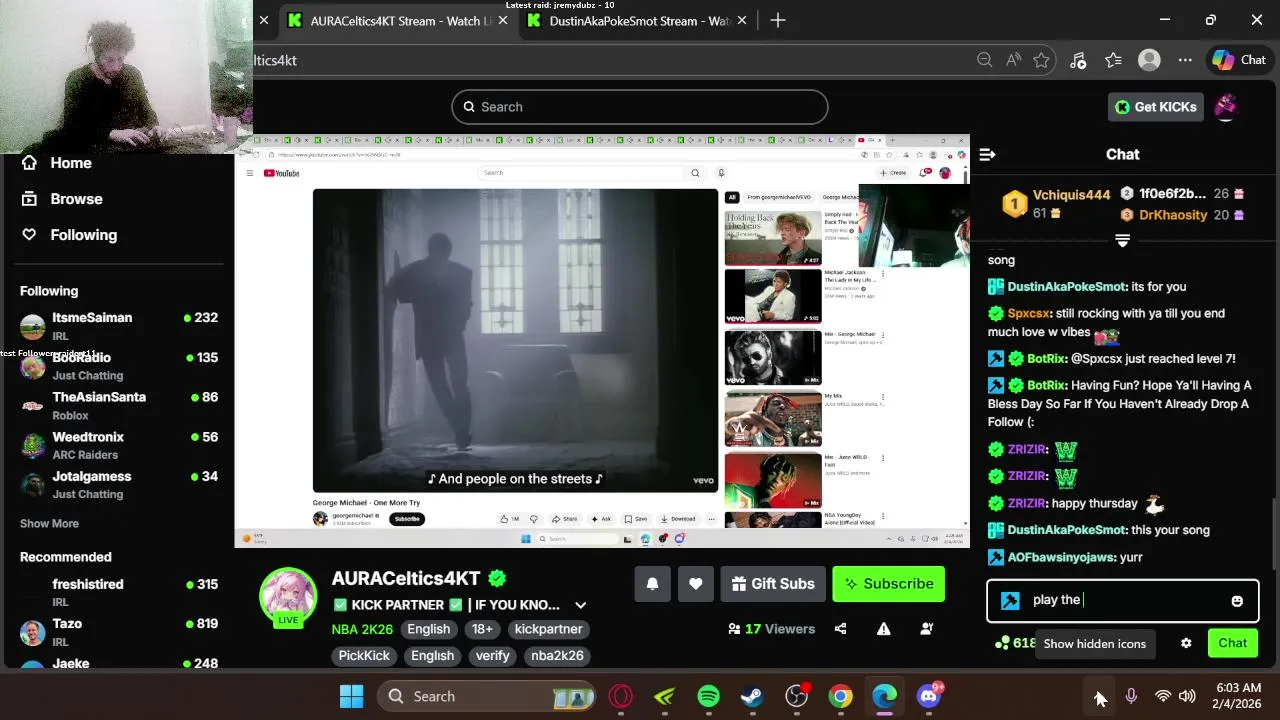Click the stream video player
1280x720 pixels.
(602, 341)
